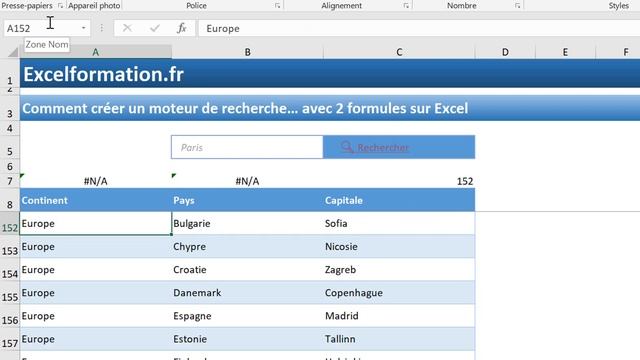Click the cell showing 152 in row 7

399,181
